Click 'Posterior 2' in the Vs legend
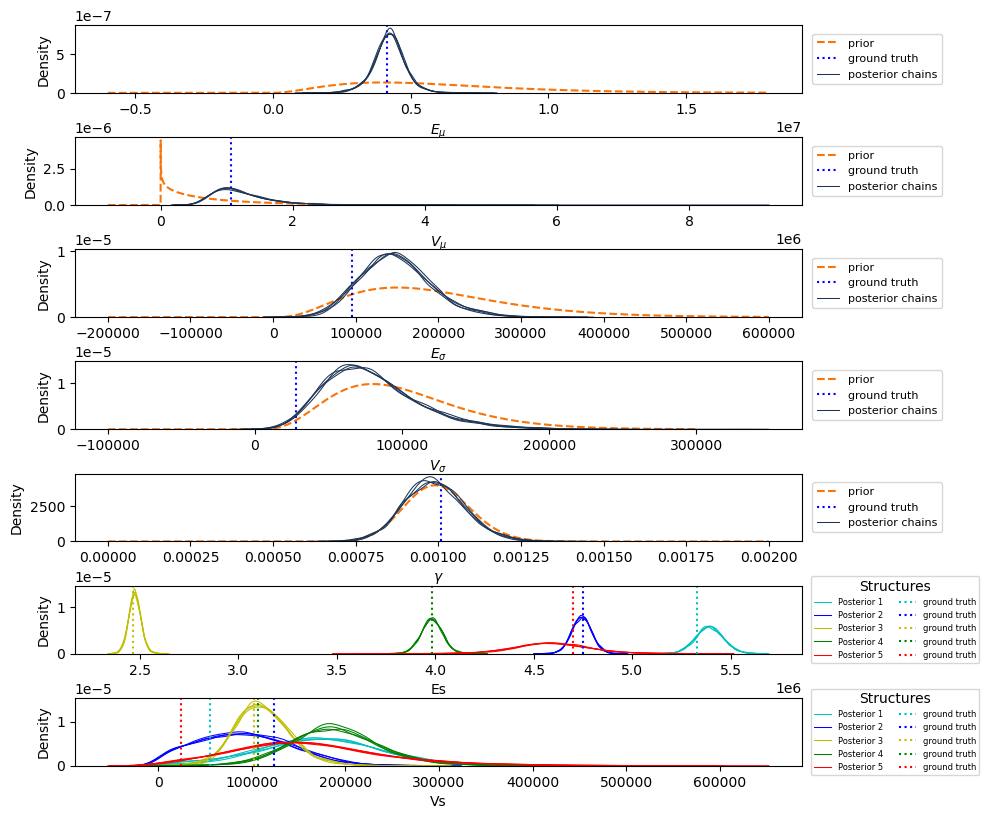Screen dimensions: 989x819 [x=860, y=727]
